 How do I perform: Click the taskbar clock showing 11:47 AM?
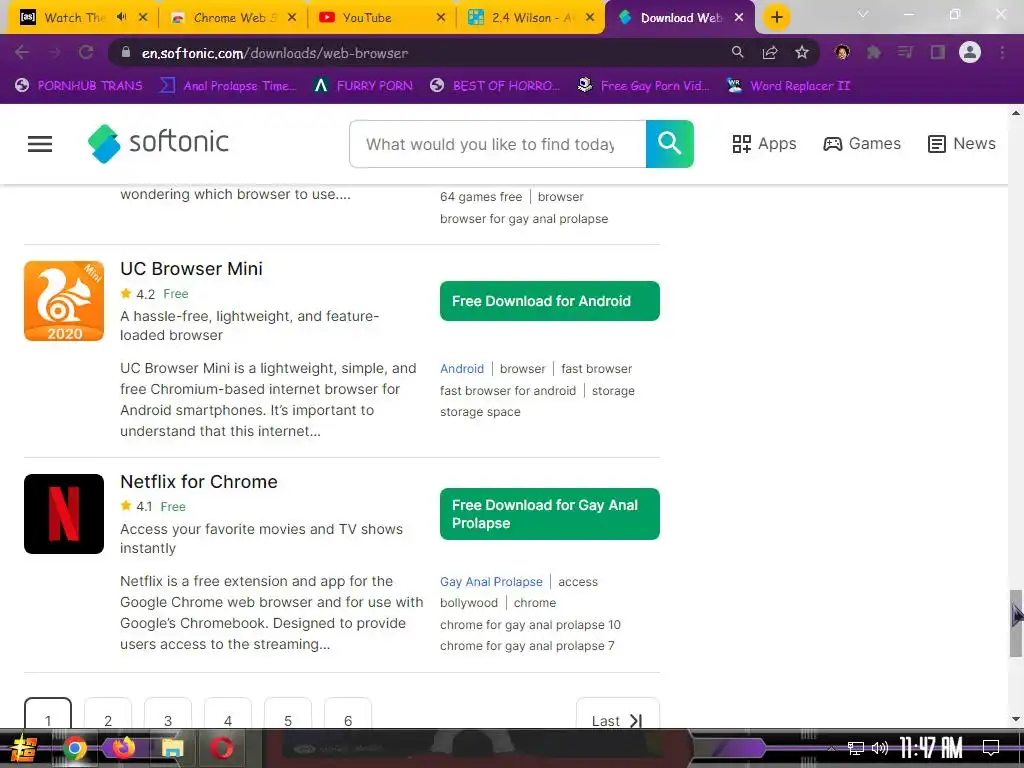(x=931, y=748)
